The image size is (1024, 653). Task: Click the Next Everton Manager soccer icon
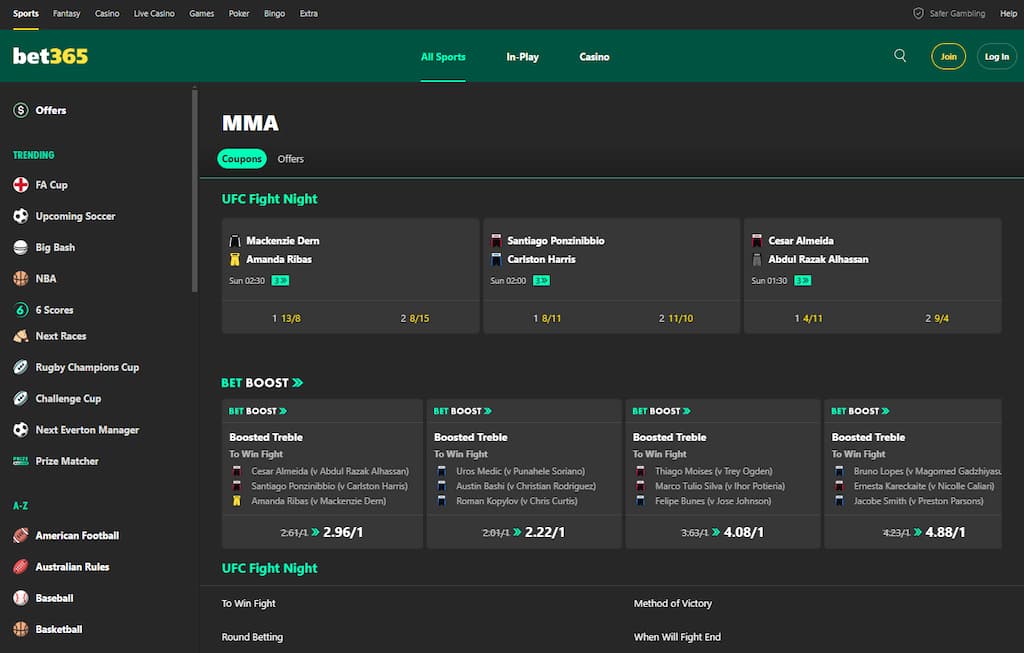[x=21, y=430]
